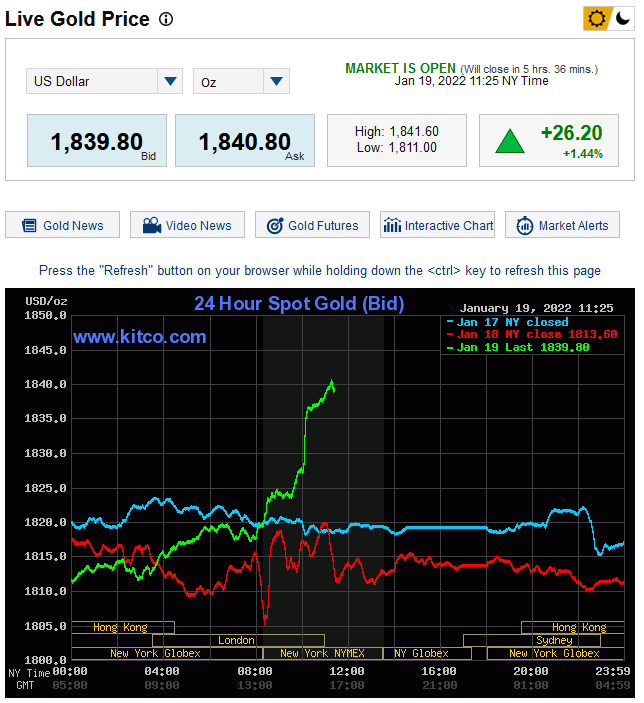644x703 pixels.
Task: Click the Jan 17 NY closed legend entry
Action: [x=508, y=322]
